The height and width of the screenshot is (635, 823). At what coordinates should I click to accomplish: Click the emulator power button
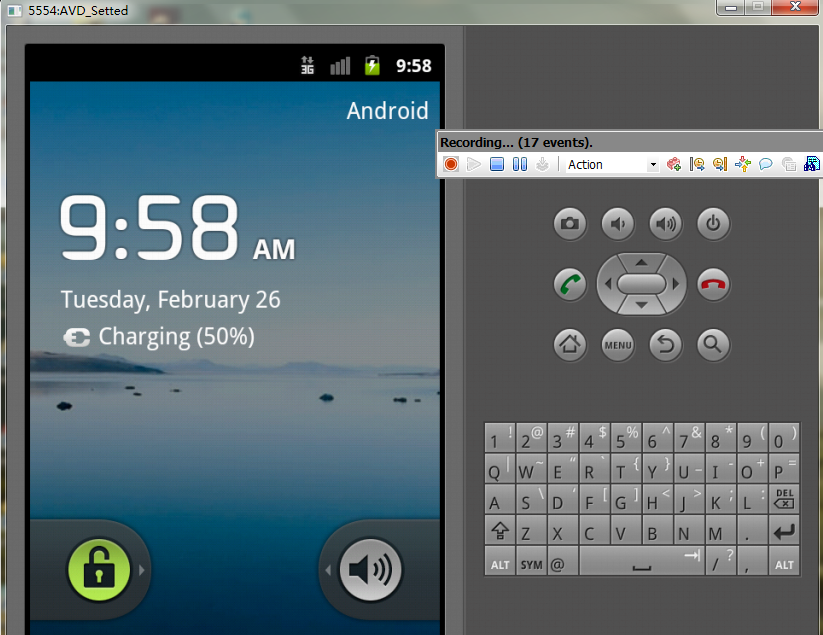pos(713,224)
